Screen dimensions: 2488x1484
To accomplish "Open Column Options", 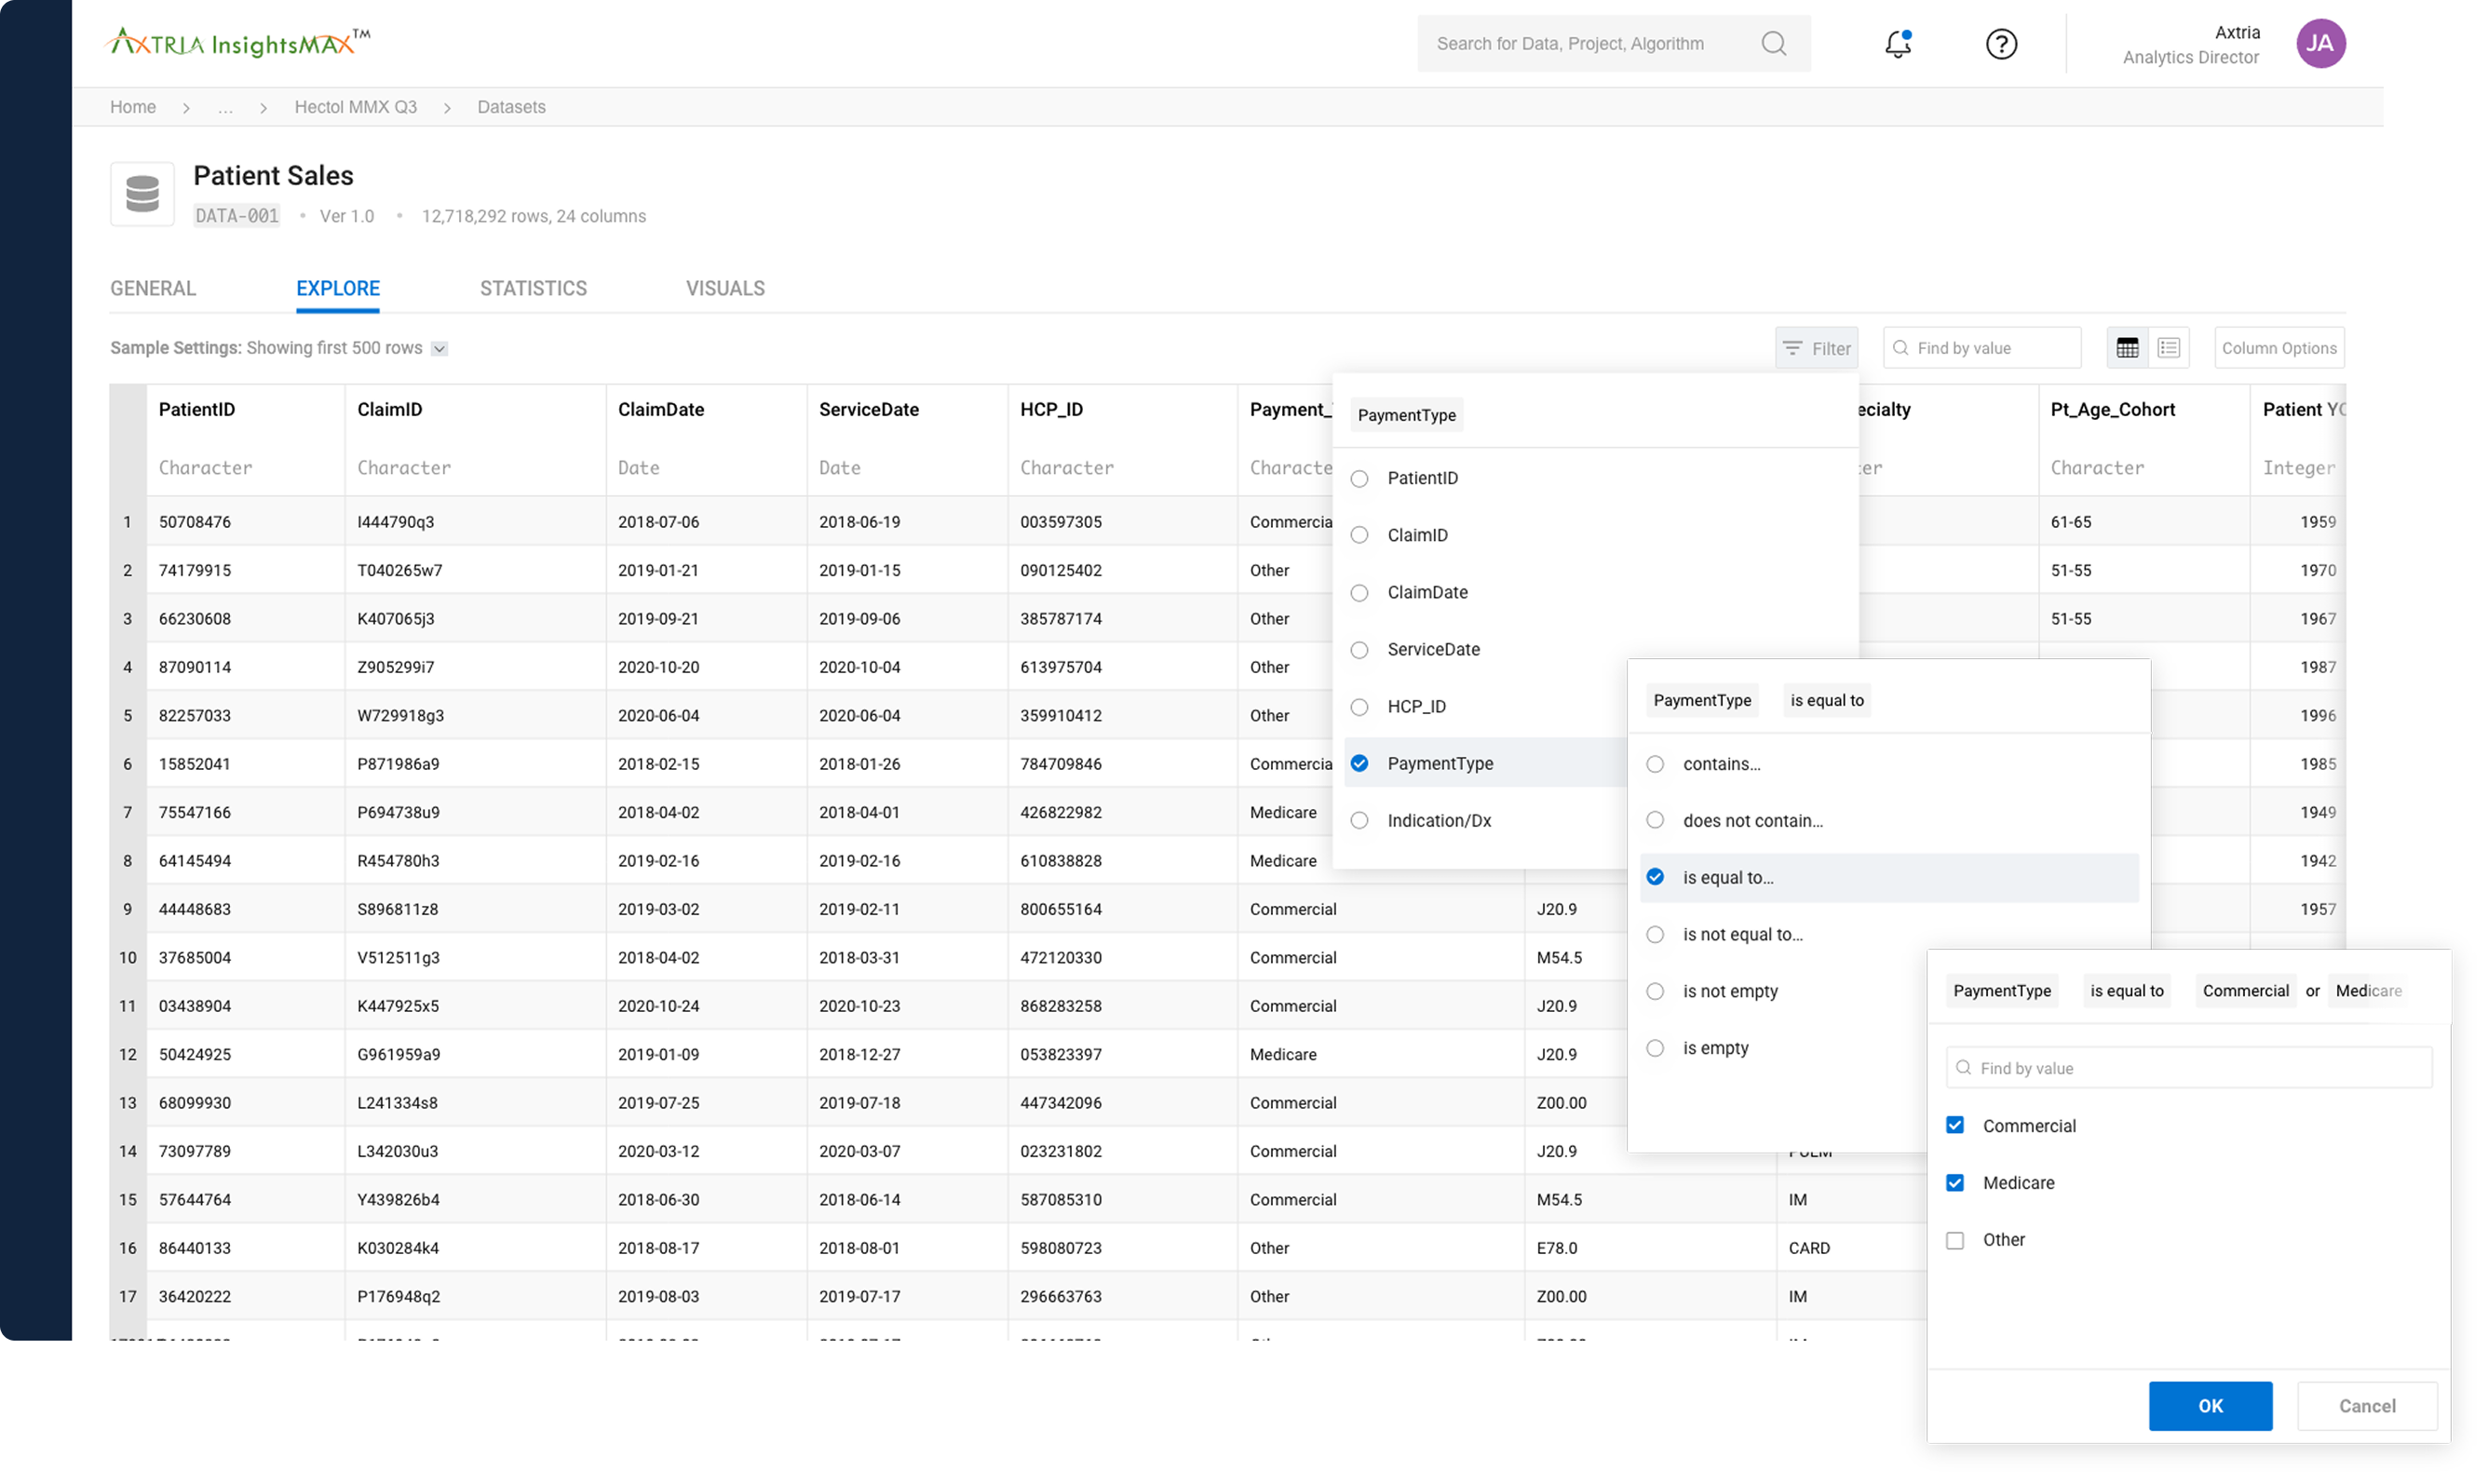I will (x=2279, y=347).
